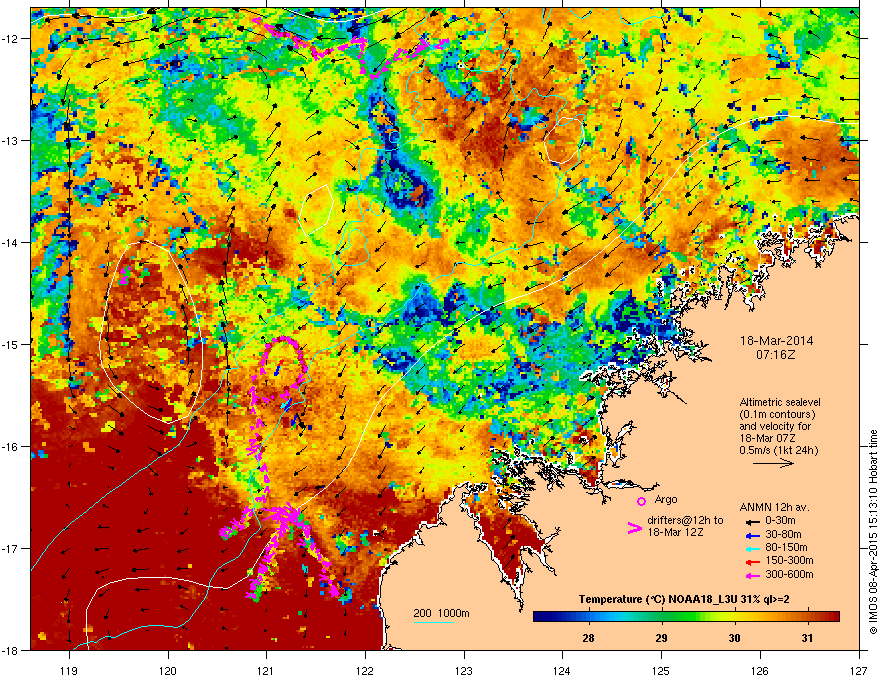The height and width of the screenshot is (680, 880).
Task: Click the latitude axis label '-15'
Action: 10,344
